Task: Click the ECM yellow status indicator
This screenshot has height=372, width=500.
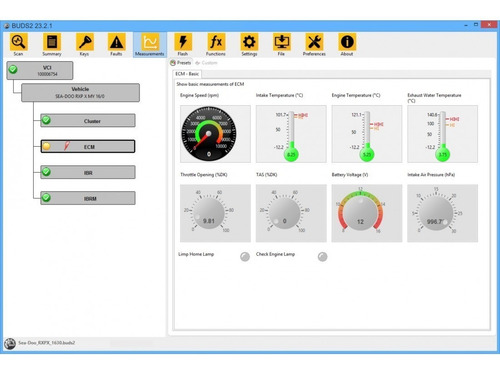Action: pyautogui.click(x=46, y=146)
